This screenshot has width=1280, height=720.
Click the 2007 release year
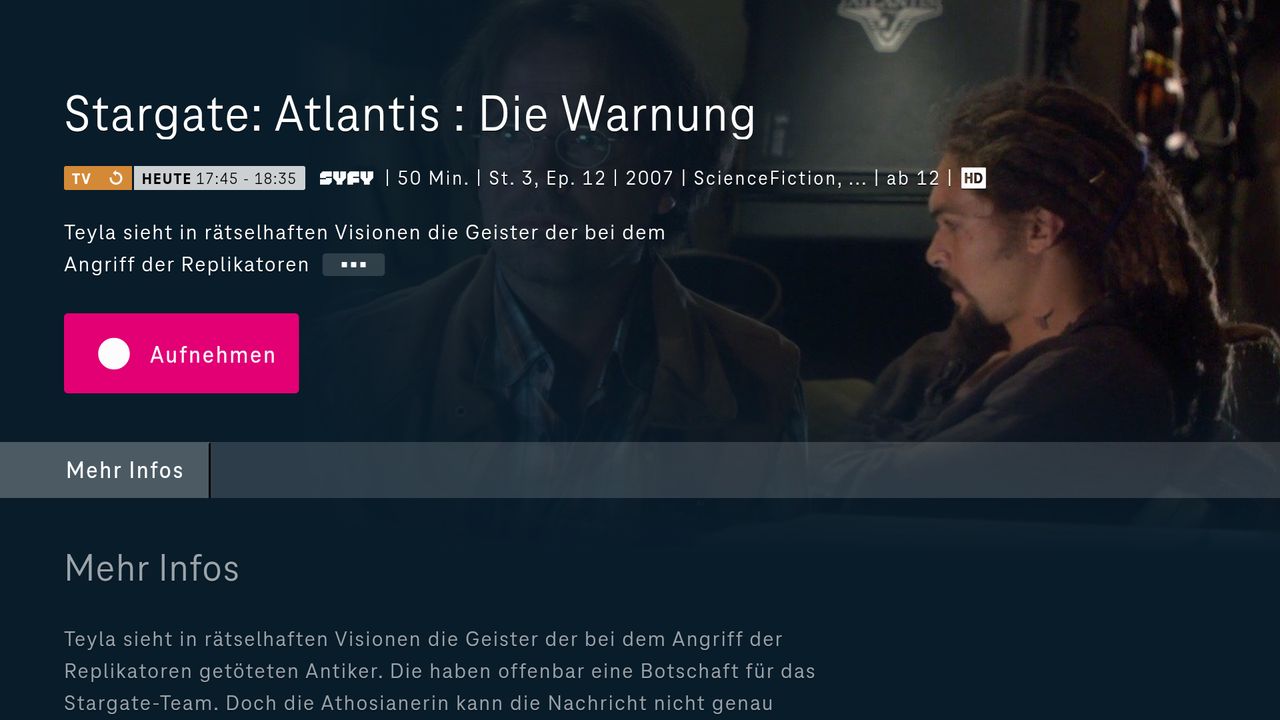(x=650, y=178)
